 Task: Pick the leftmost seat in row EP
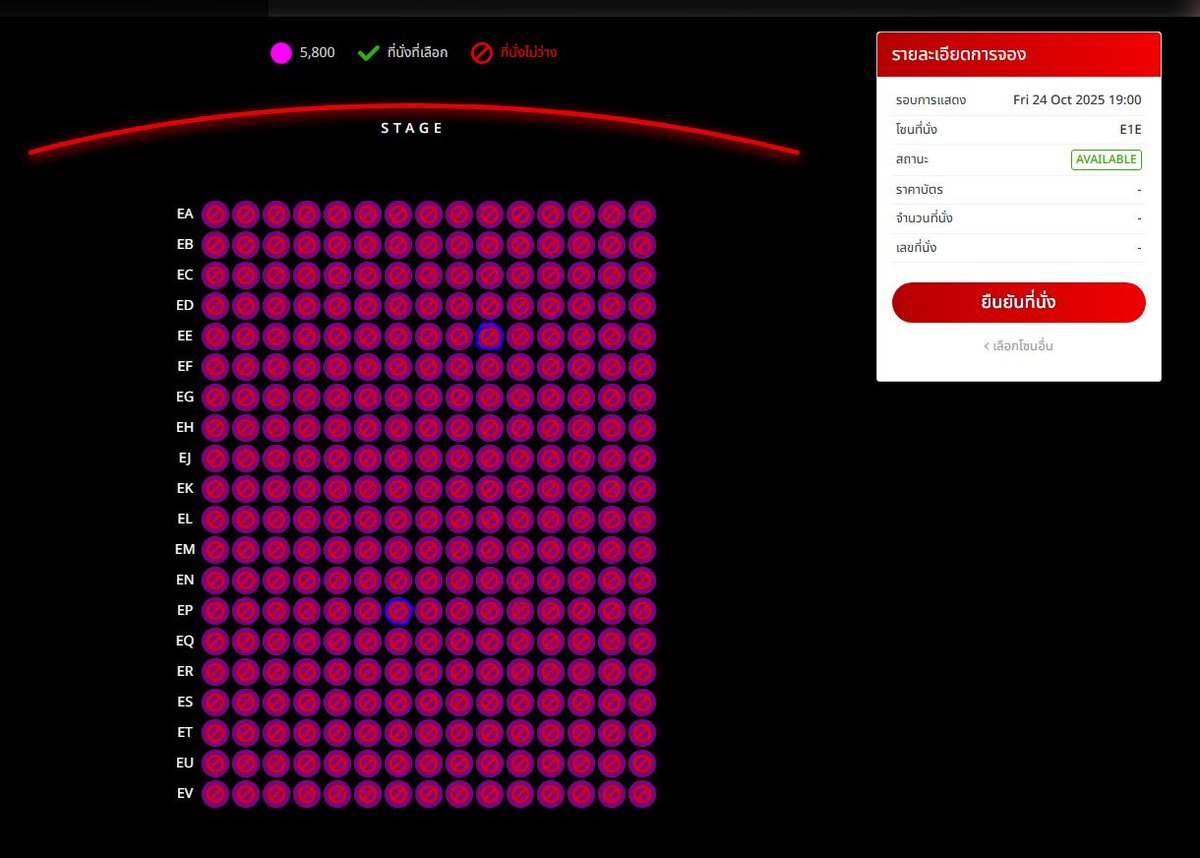point(215,611)
